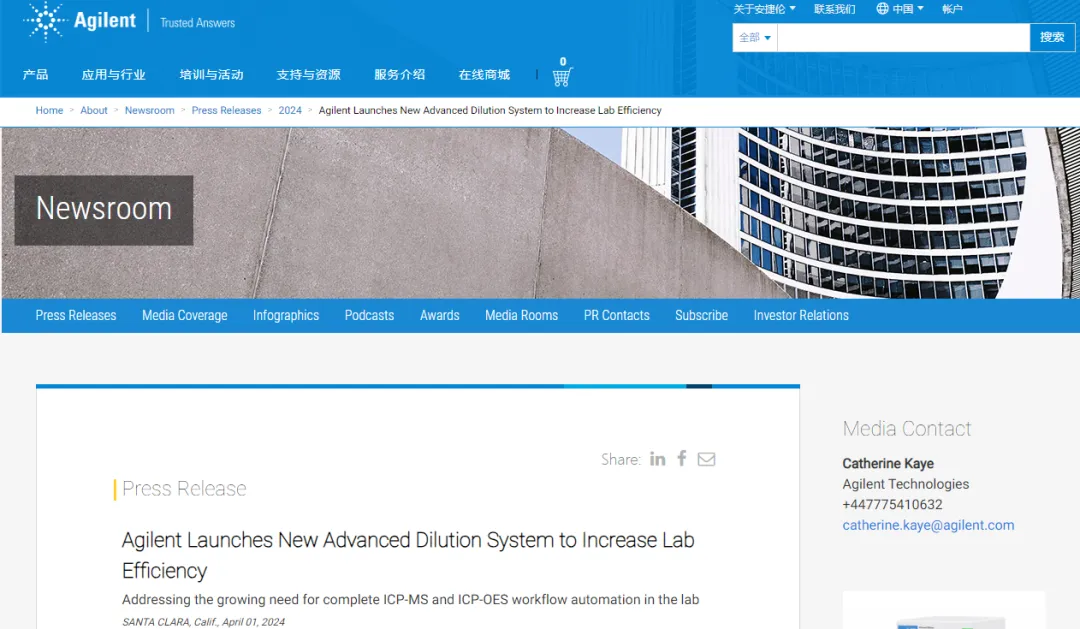The height and width of the screenshot is (629, 1080).
Task: Select the Media Rooms tab
Action: point(521,316)
